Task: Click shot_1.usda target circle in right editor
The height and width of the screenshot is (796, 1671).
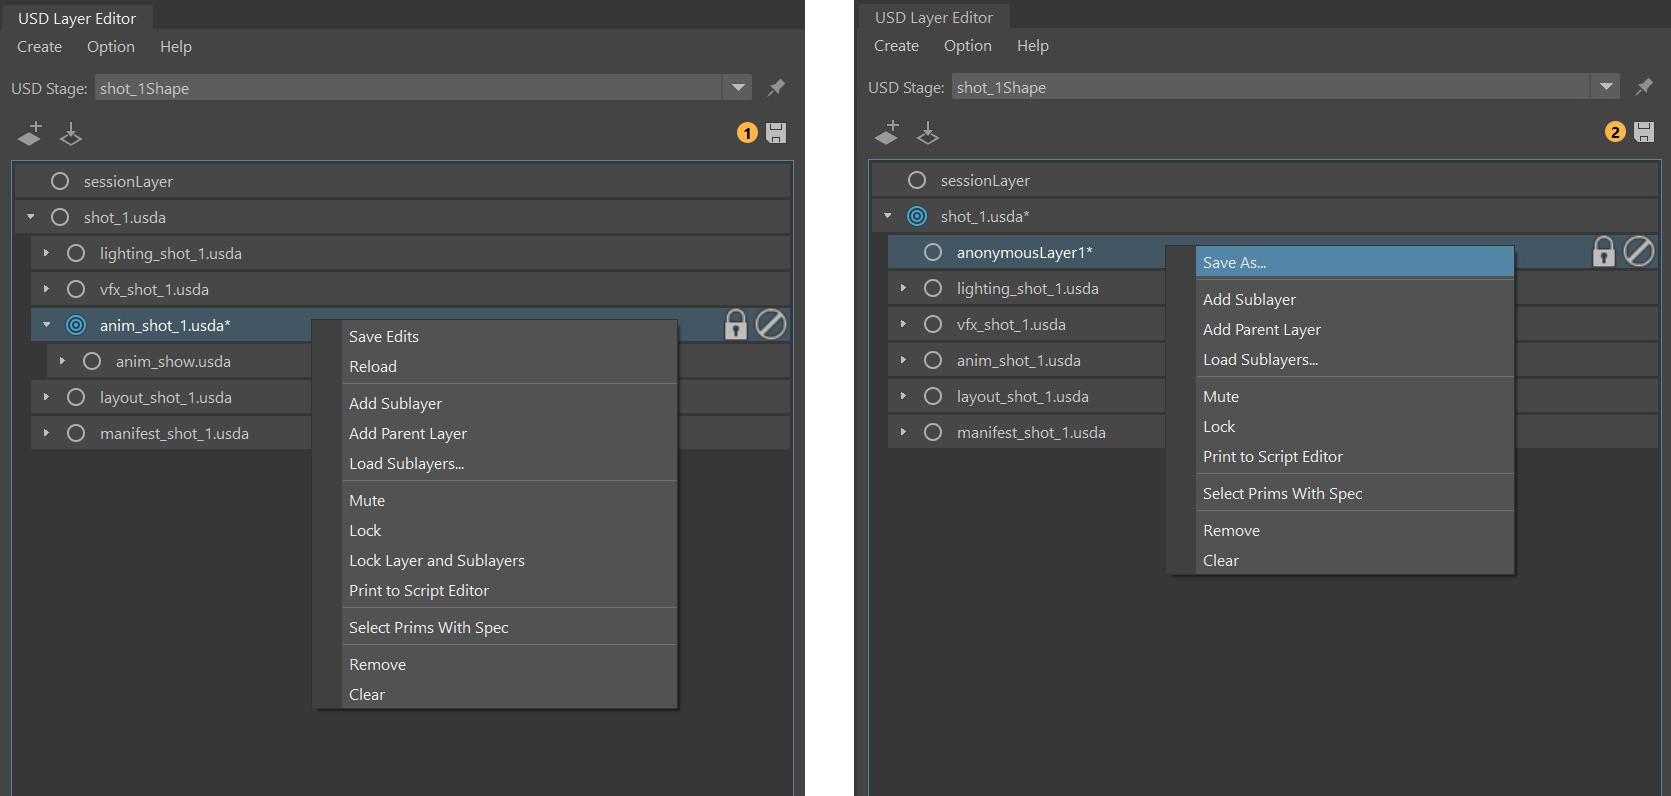Action: 917,216
